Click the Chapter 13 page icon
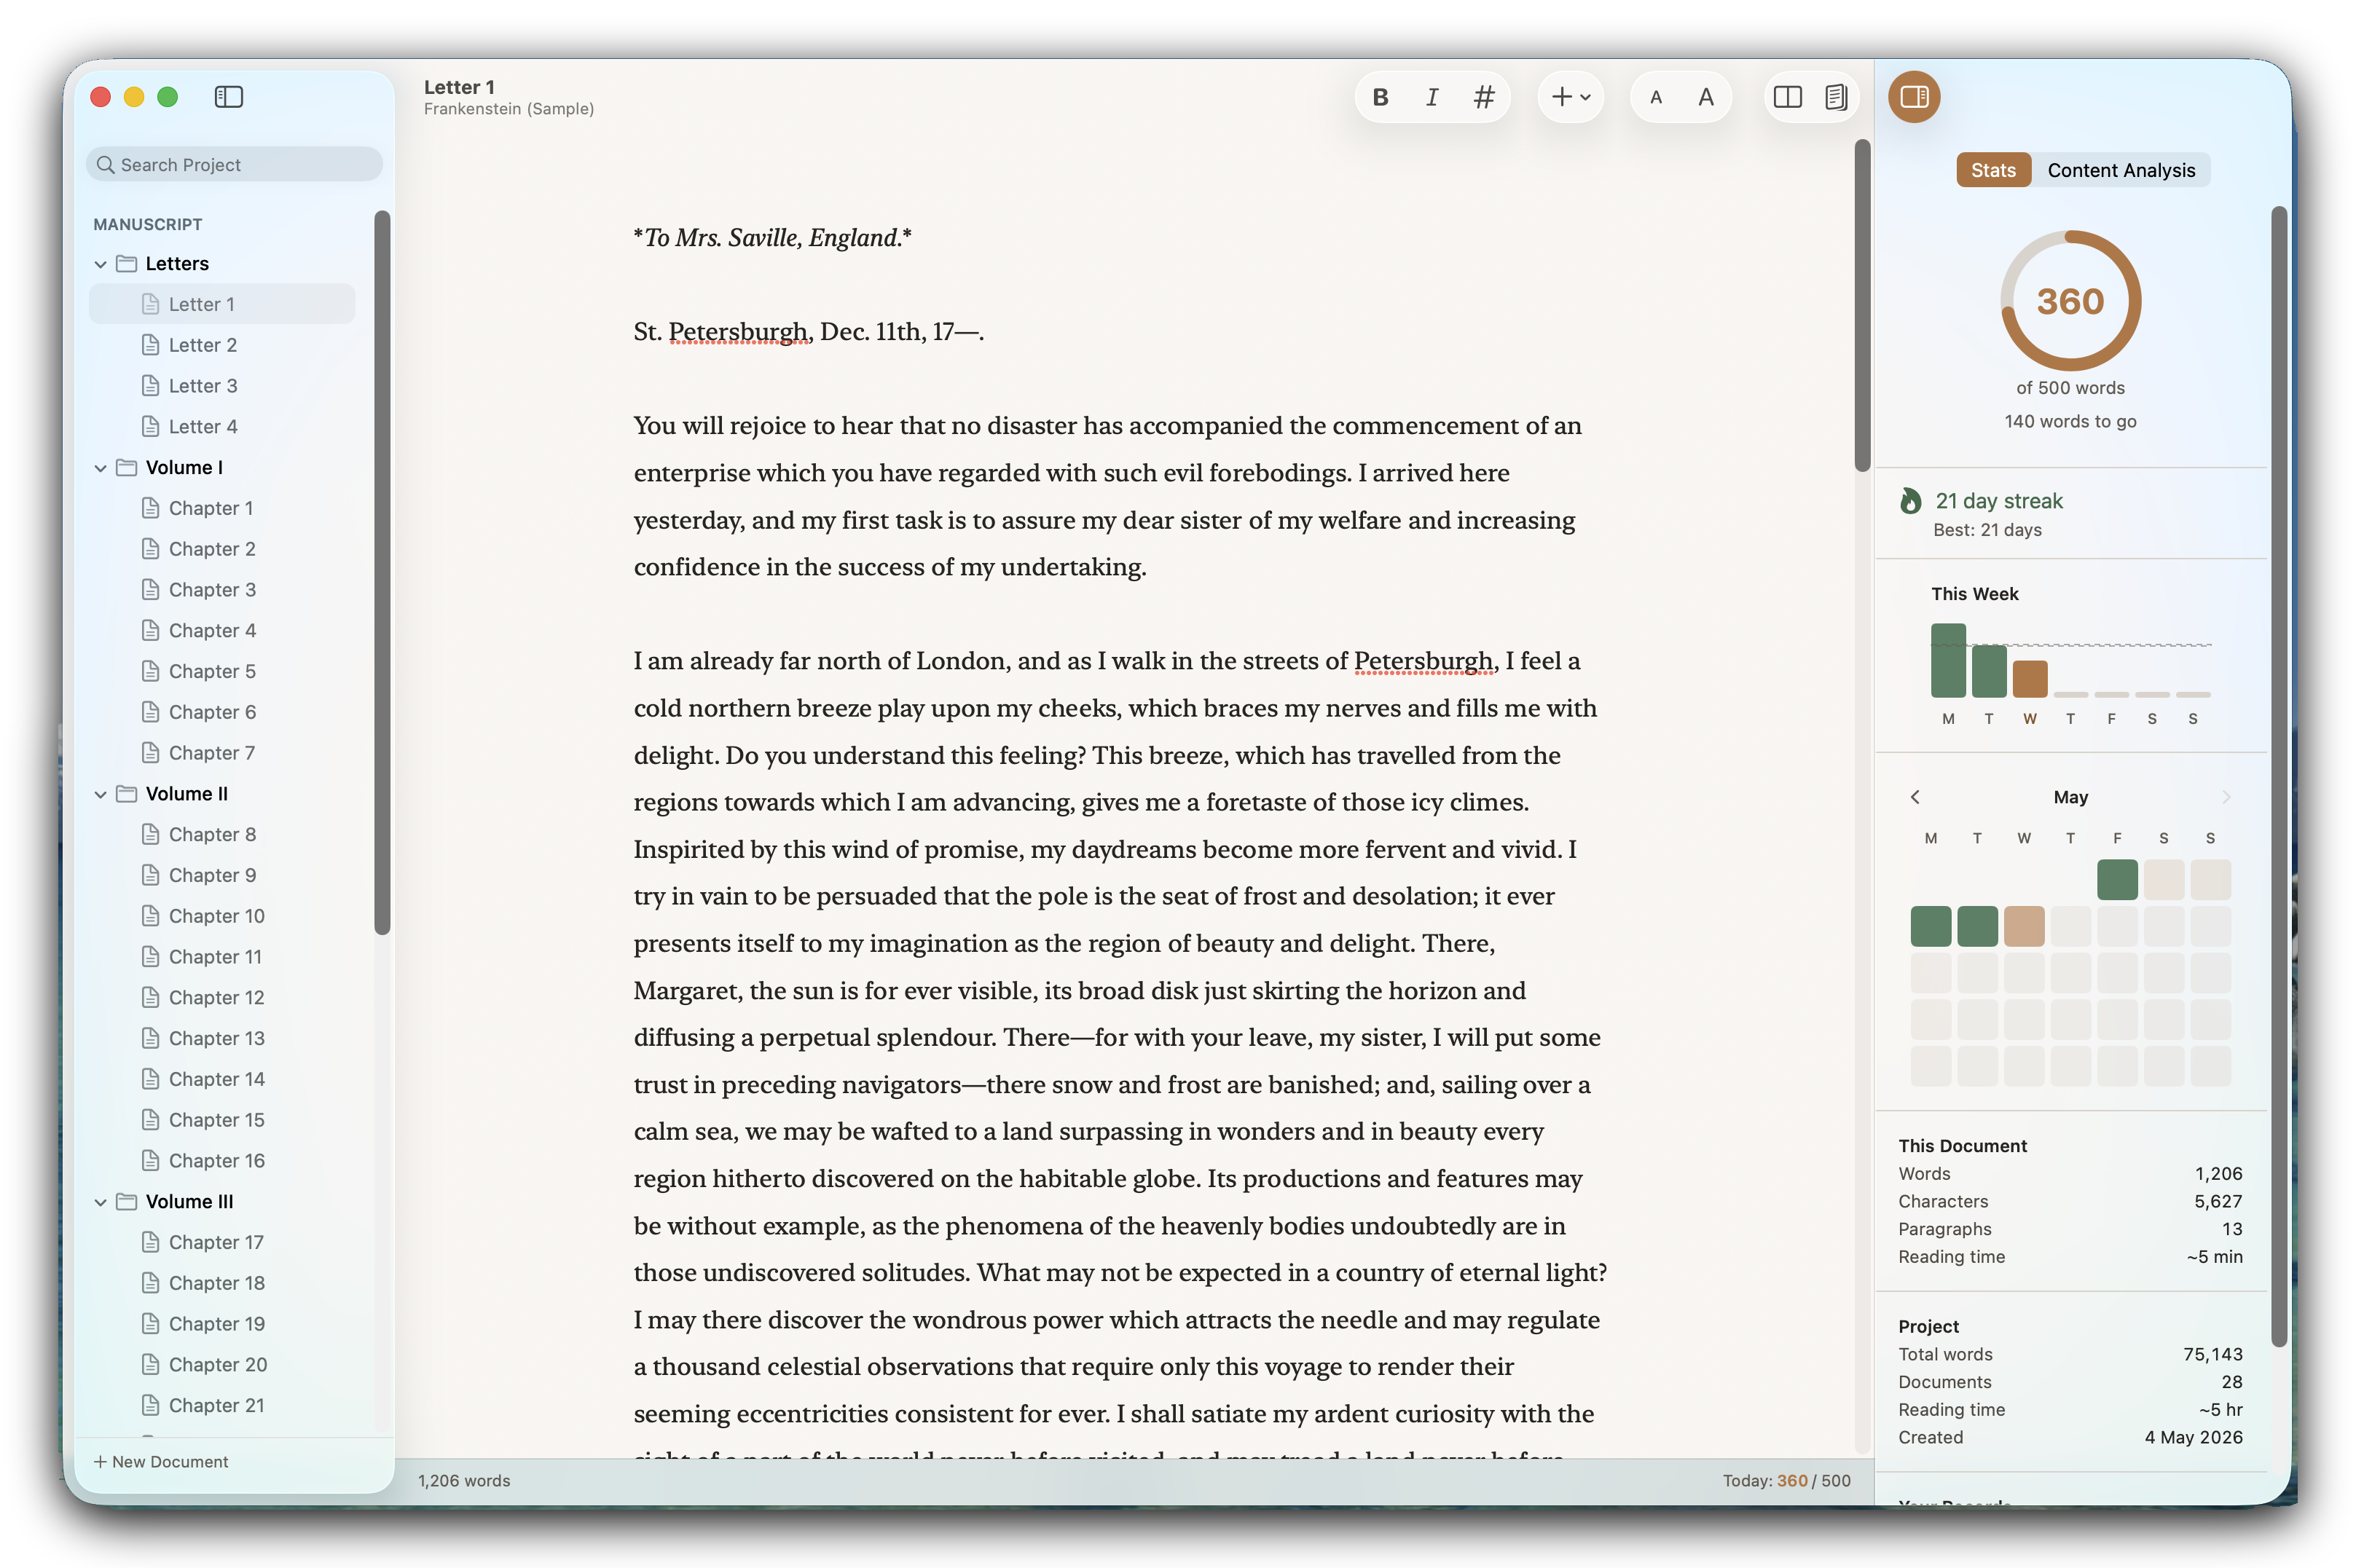 [150, 1038]
